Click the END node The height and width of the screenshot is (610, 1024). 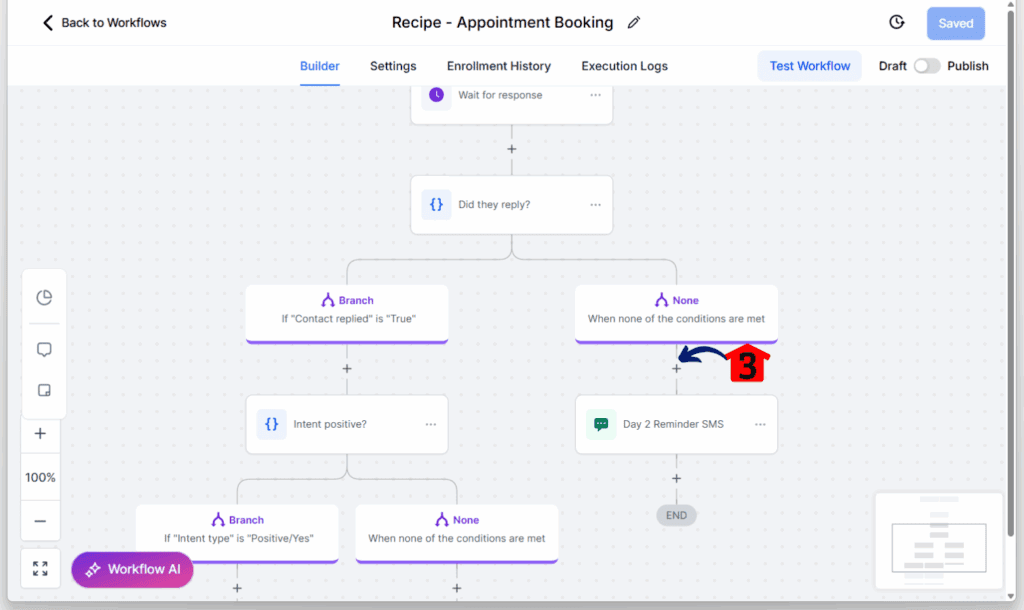676,515
